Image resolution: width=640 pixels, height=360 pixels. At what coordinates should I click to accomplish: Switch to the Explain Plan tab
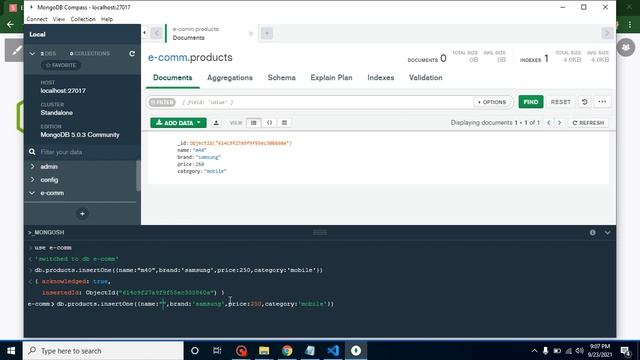click(331, 78)
